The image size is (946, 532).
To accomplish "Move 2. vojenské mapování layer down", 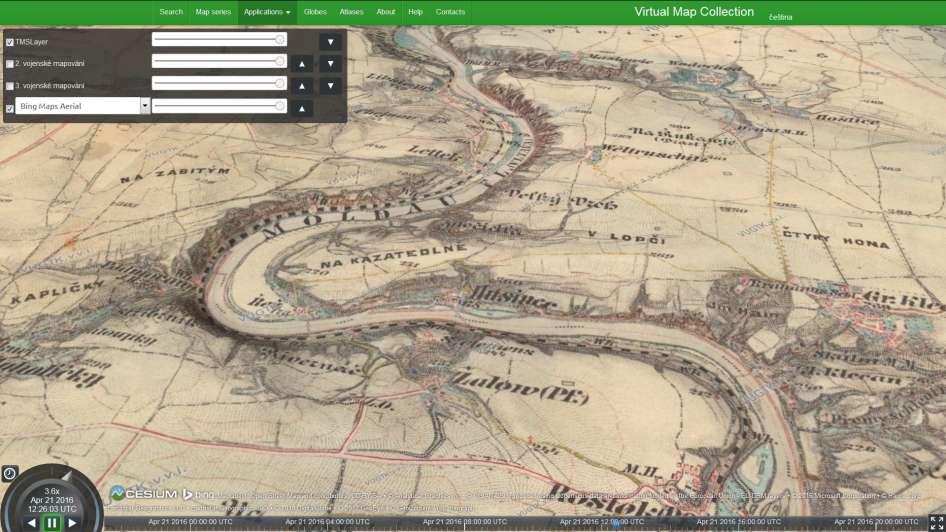I will [330, 64].
